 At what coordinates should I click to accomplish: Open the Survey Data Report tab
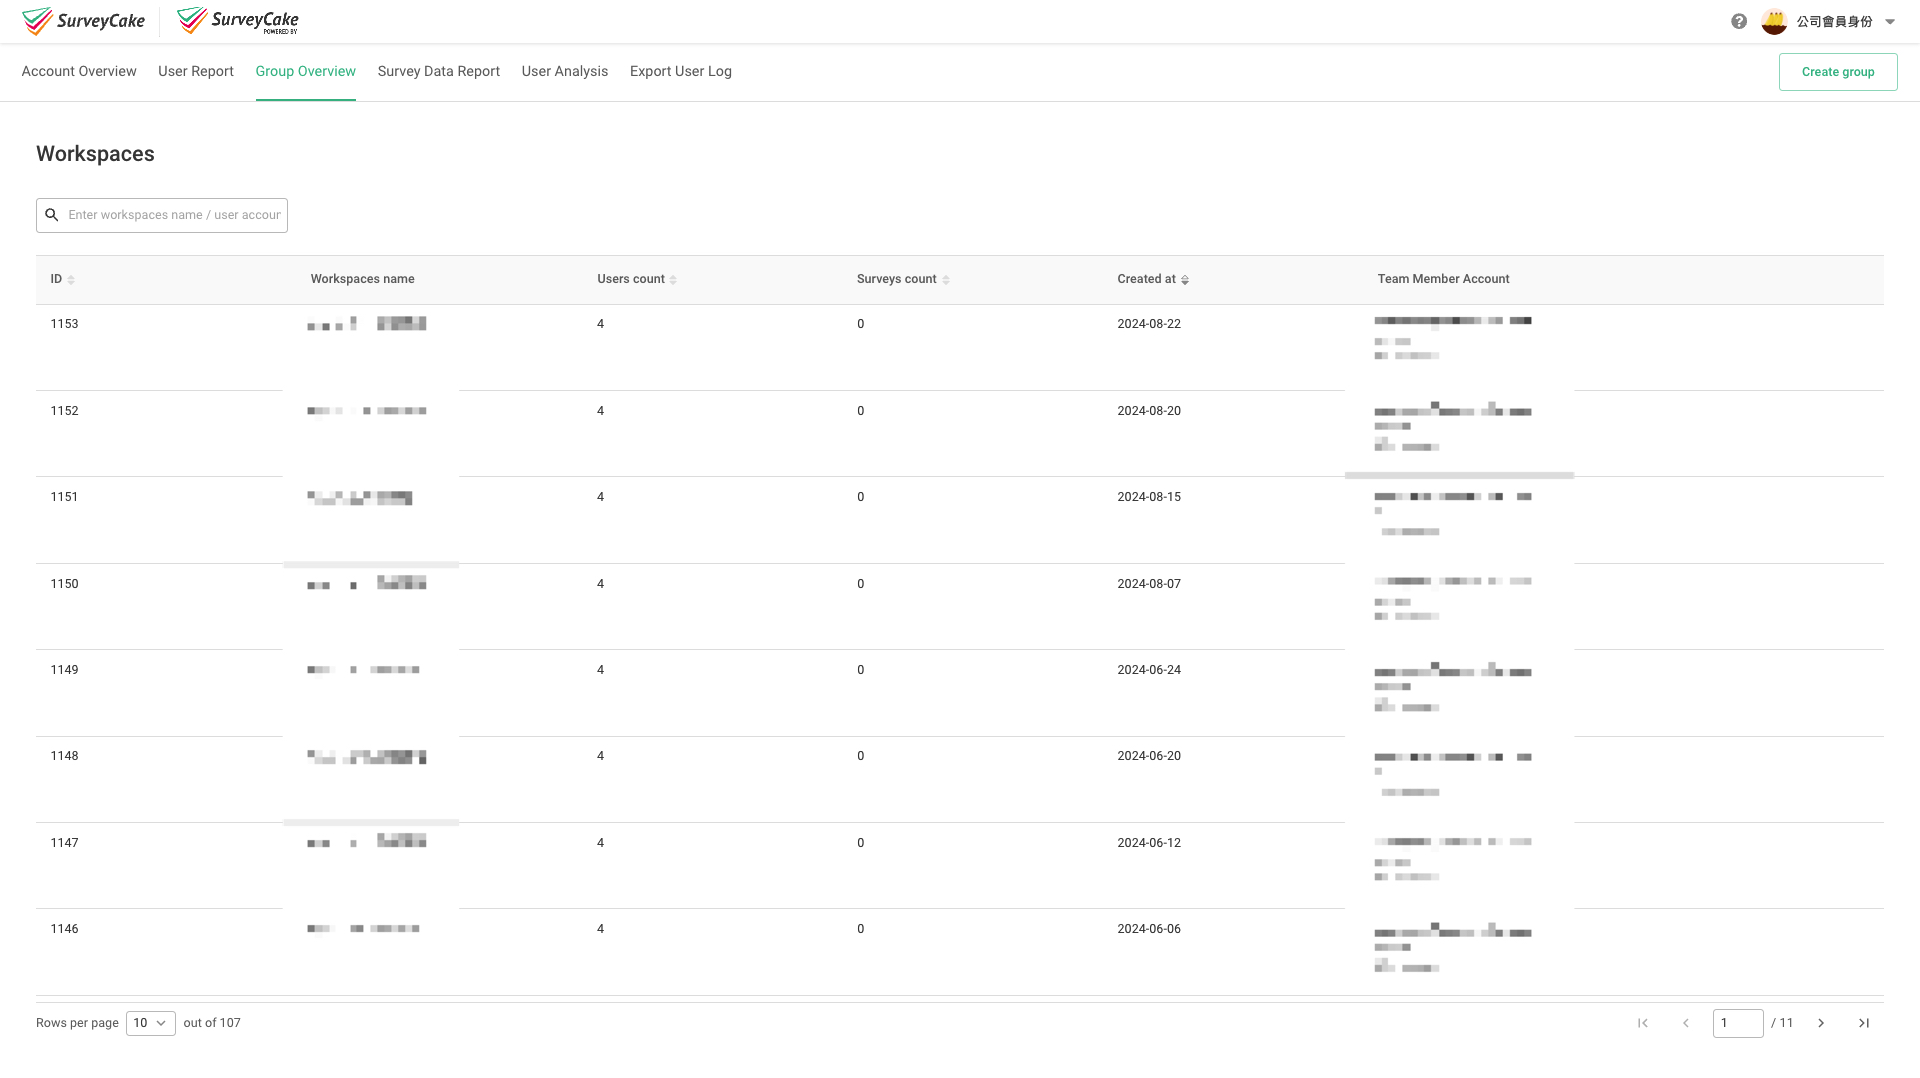[438, 71]
